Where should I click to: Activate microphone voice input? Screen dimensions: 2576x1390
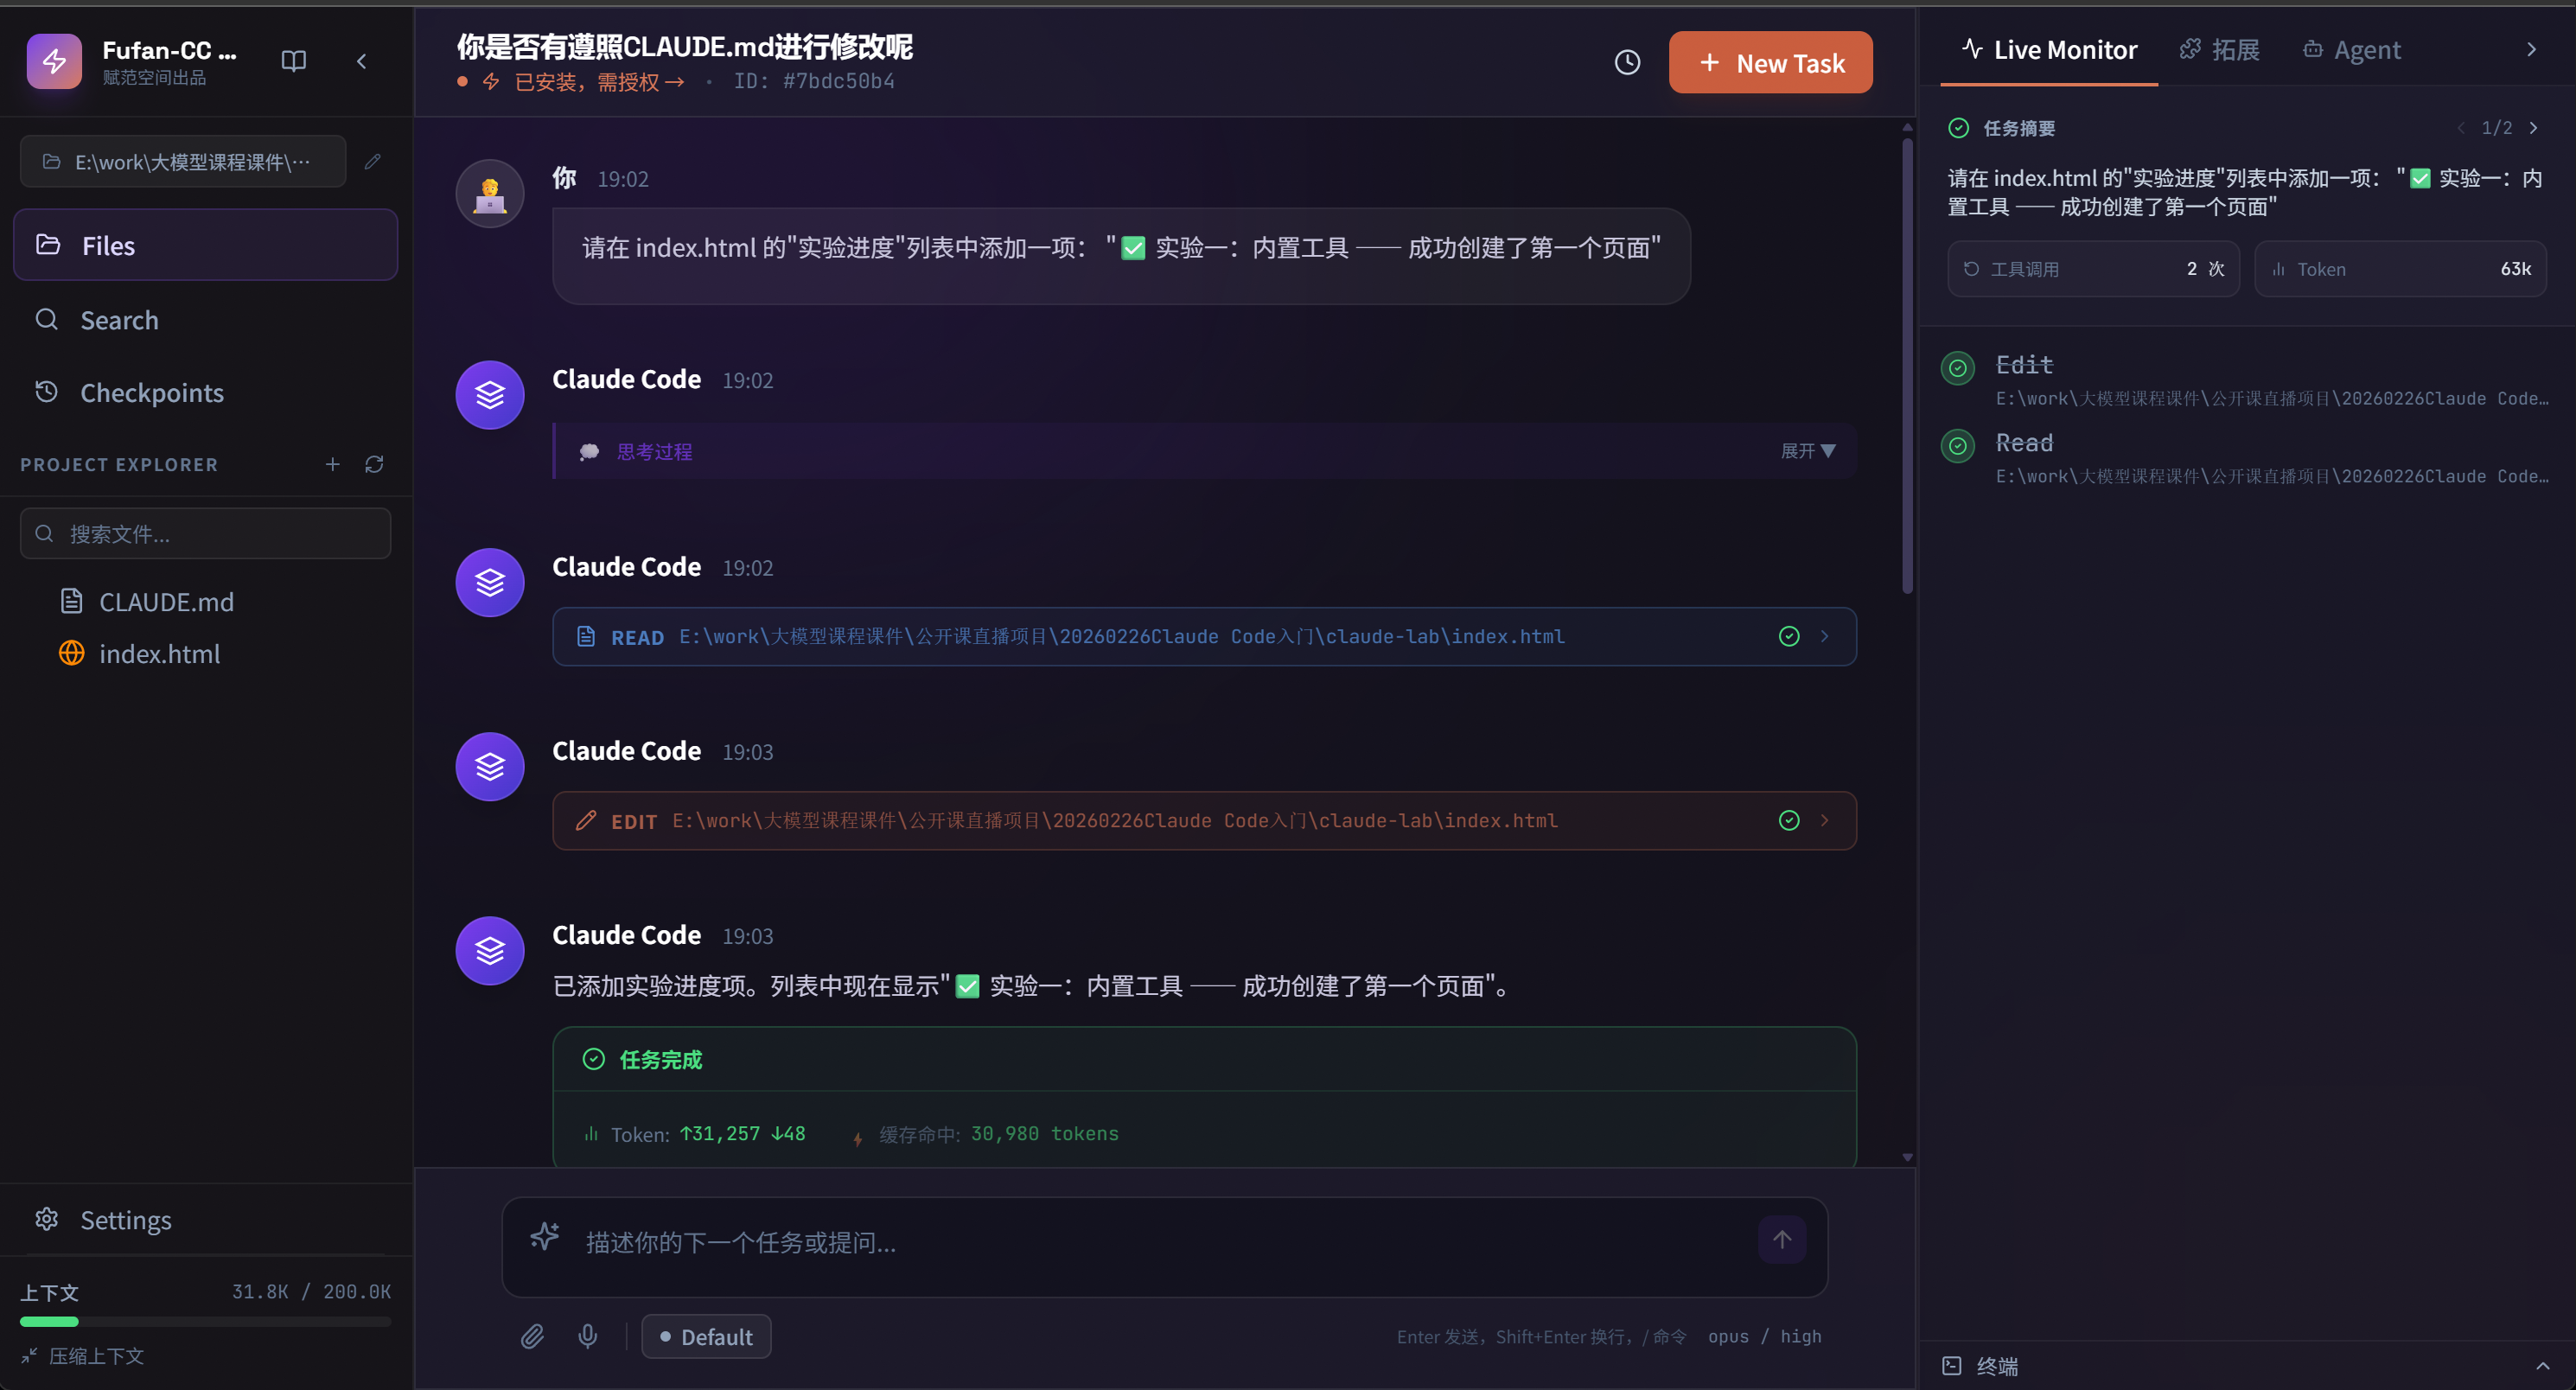588,1335
